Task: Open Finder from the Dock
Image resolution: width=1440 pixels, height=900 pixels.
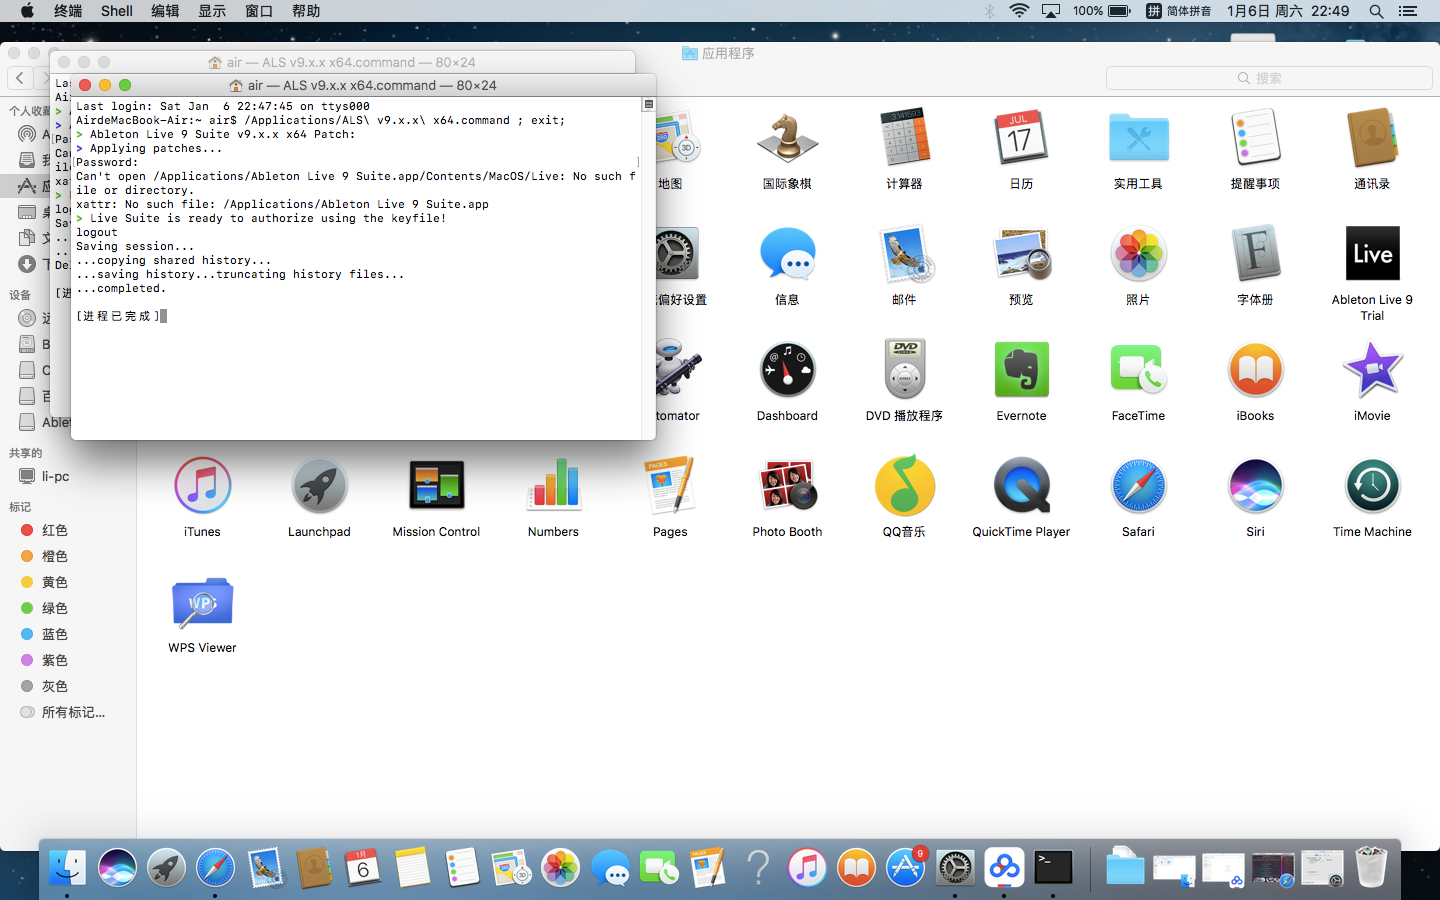Action: pos(67,867)
